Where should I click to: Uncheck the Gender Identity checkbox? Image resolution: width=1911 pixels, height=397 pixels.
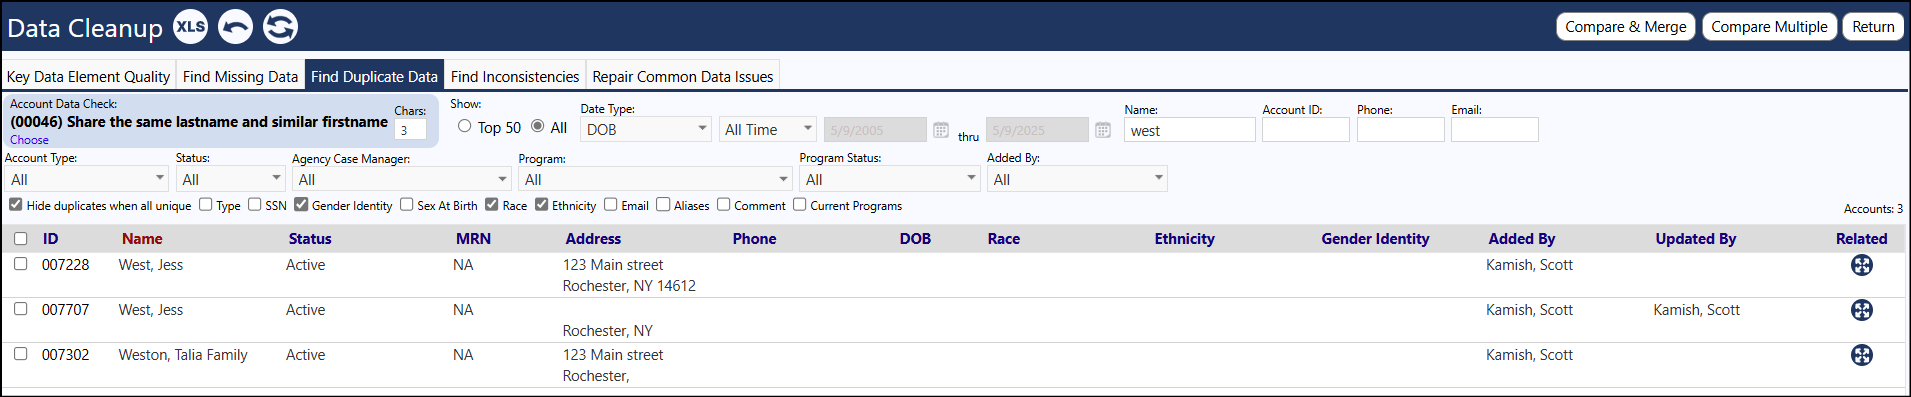301,204
